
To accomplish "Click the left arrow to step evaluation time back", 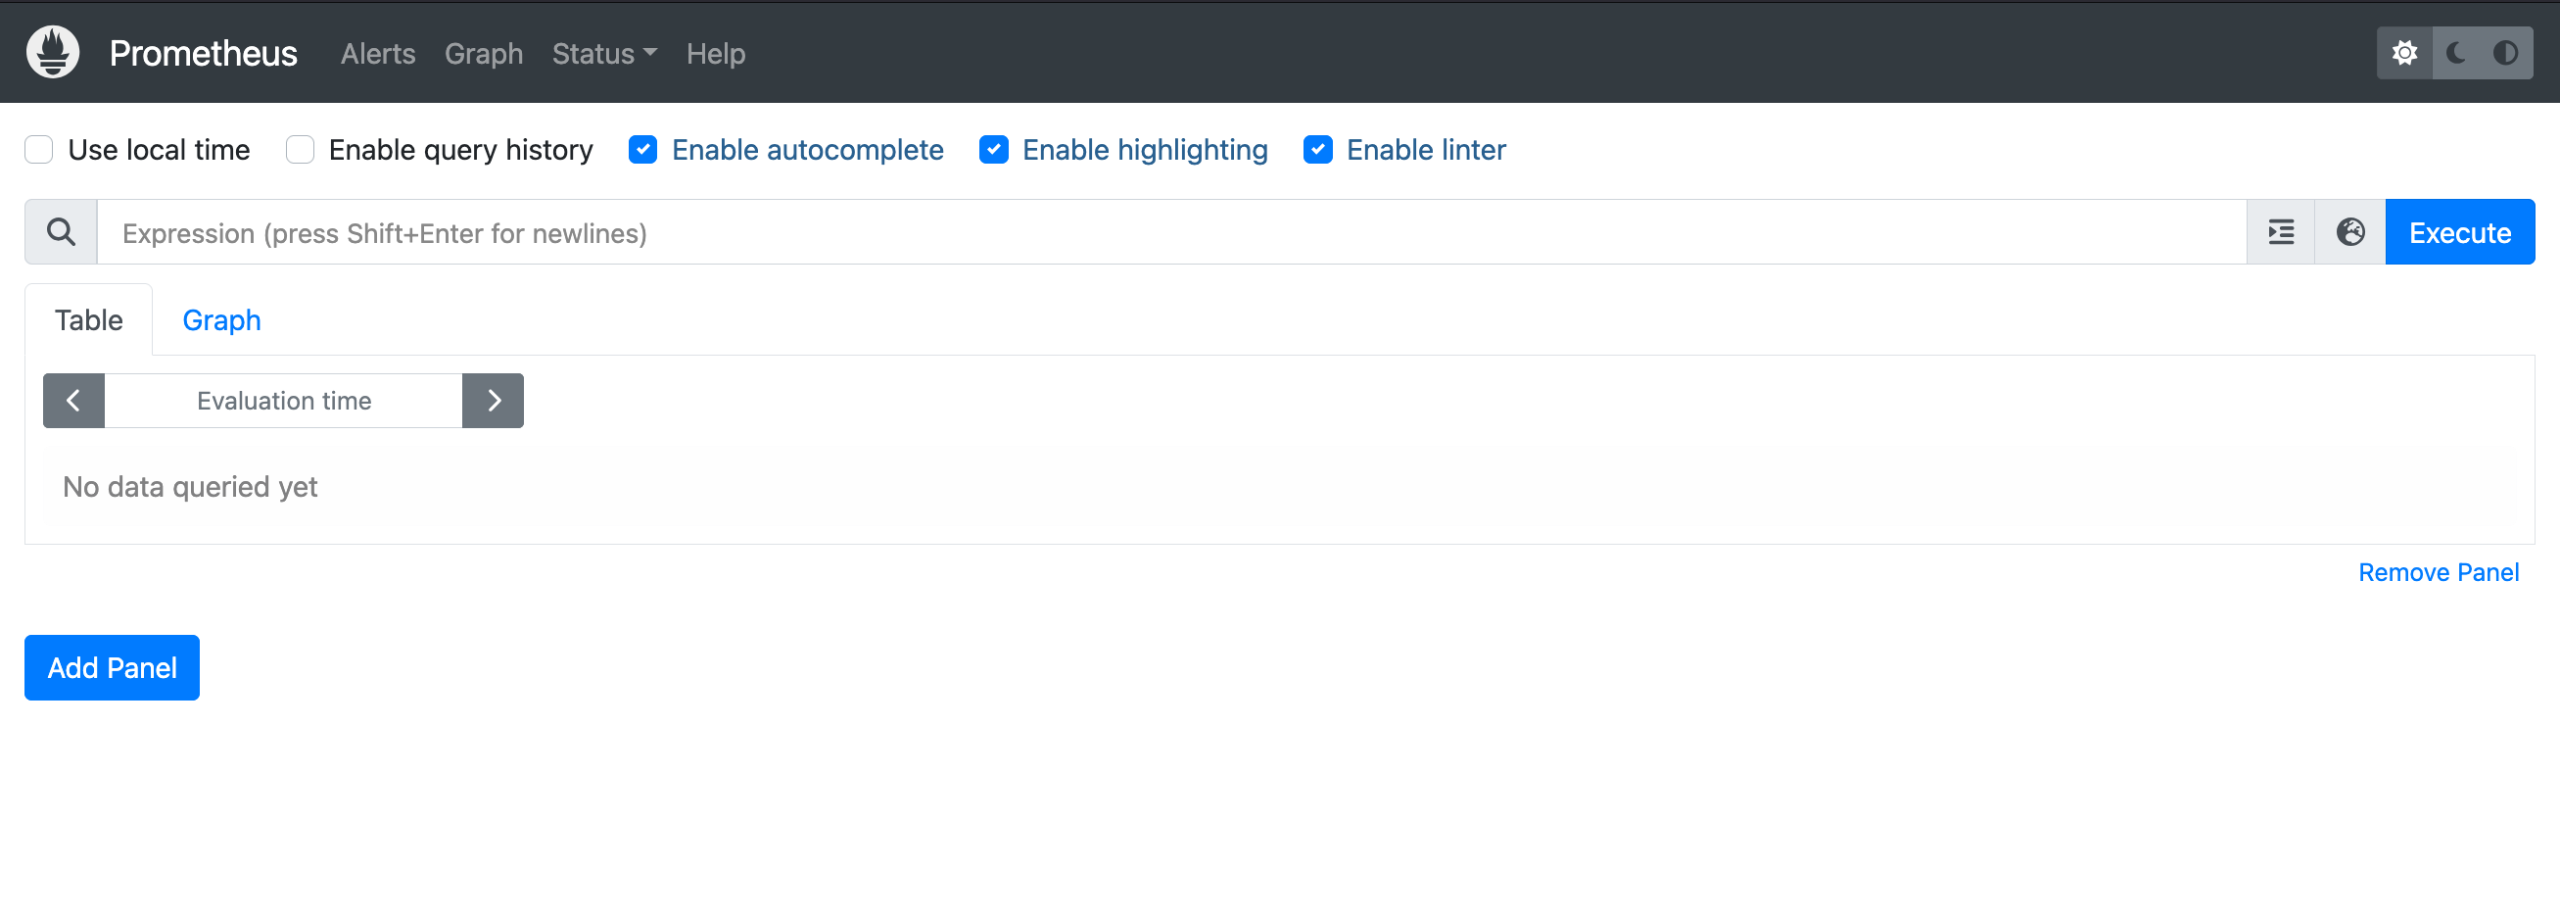I will pyautogui.click(x=73, y=400).
